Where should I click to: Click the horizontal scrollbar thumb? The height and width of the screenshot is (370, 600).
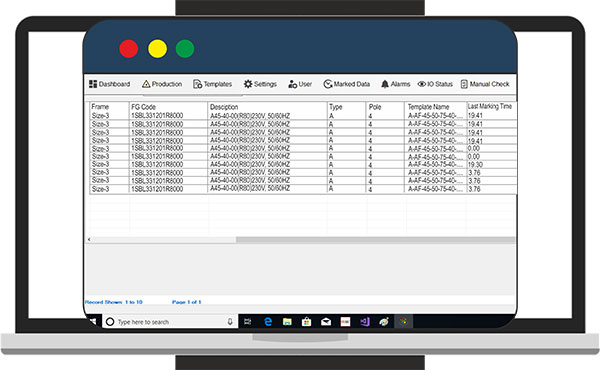[375, 240]
